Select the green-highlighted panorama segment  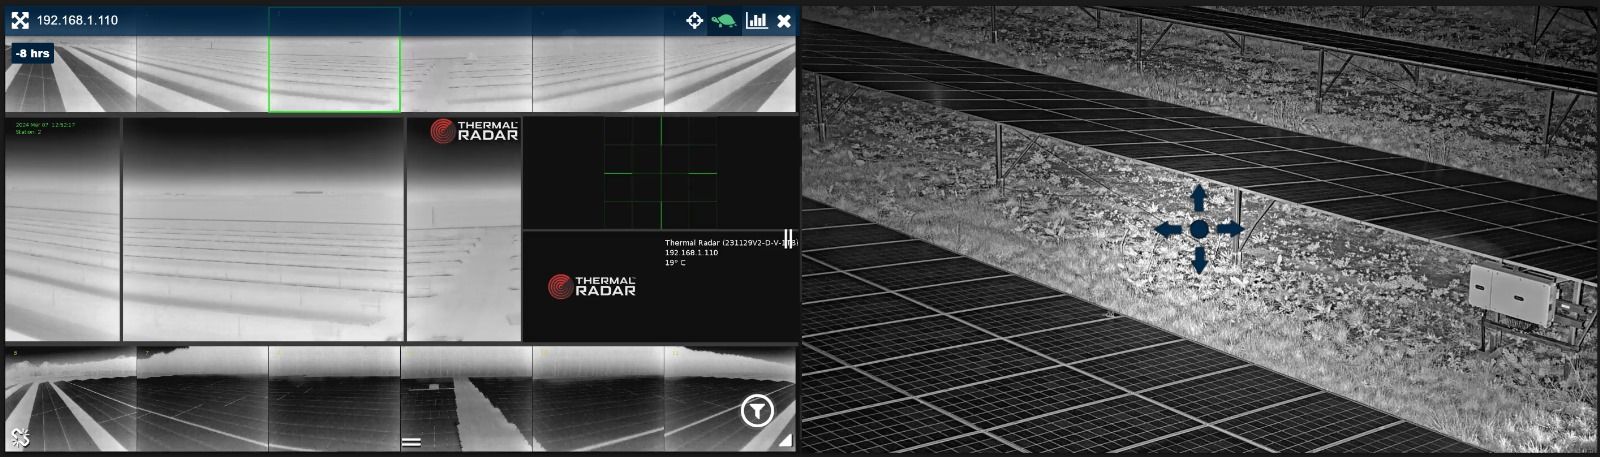(334, 60)
